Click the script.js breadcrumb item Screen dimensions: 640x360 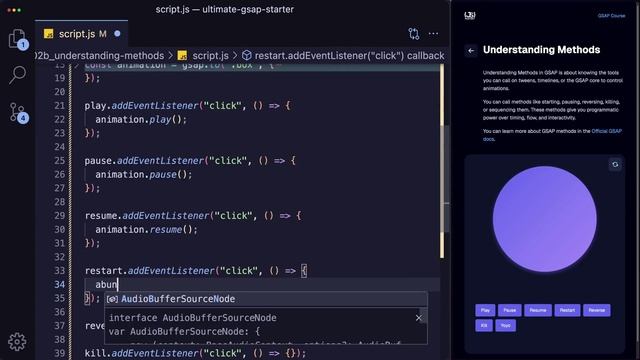(210, 56)
